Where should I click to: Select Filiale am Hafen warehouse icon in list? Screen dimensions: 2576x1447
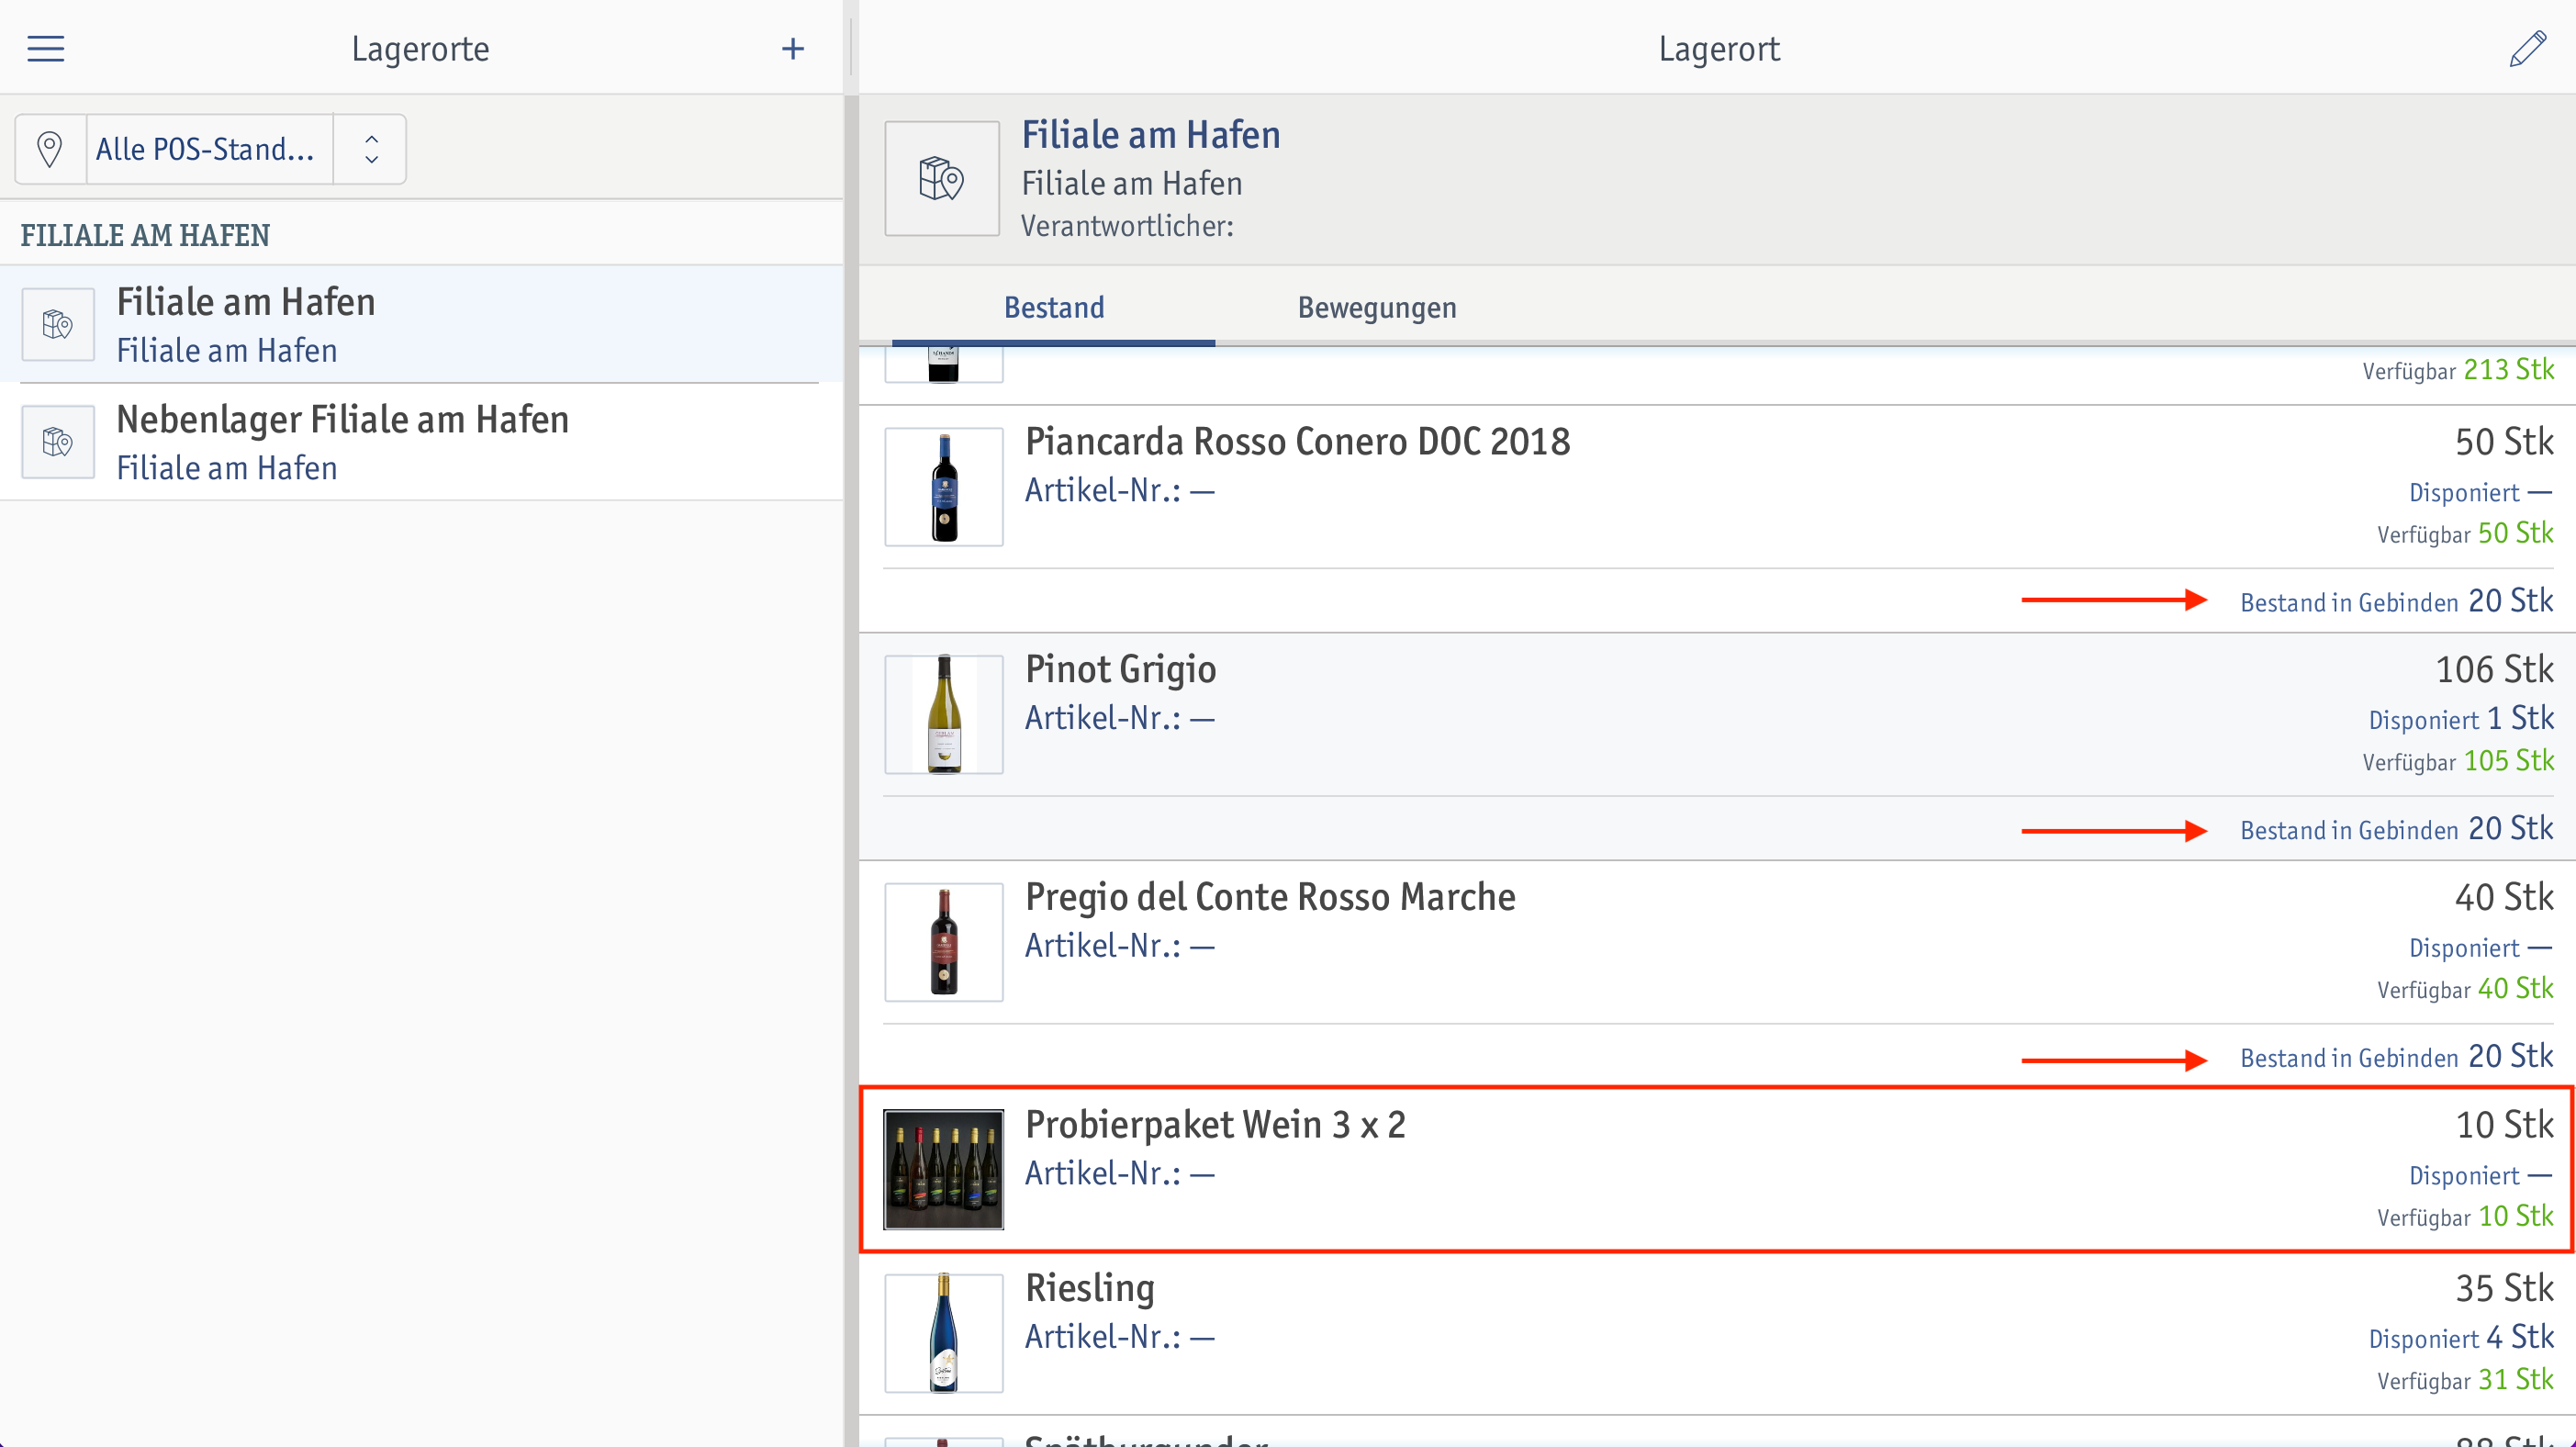click(x=58, y=324)
